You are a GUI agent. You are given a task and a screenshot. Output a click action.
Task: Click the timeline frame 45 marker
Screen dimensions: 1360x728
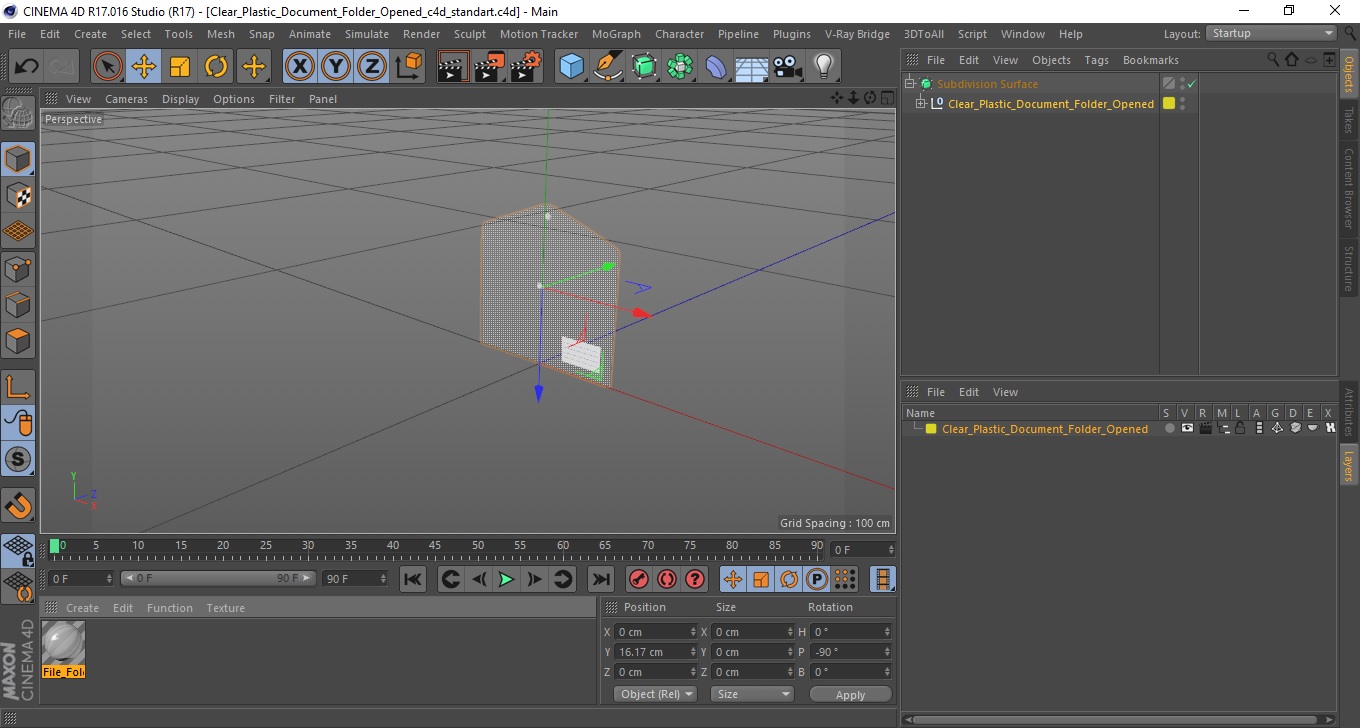pyautogui.click(x=435, y=546)
